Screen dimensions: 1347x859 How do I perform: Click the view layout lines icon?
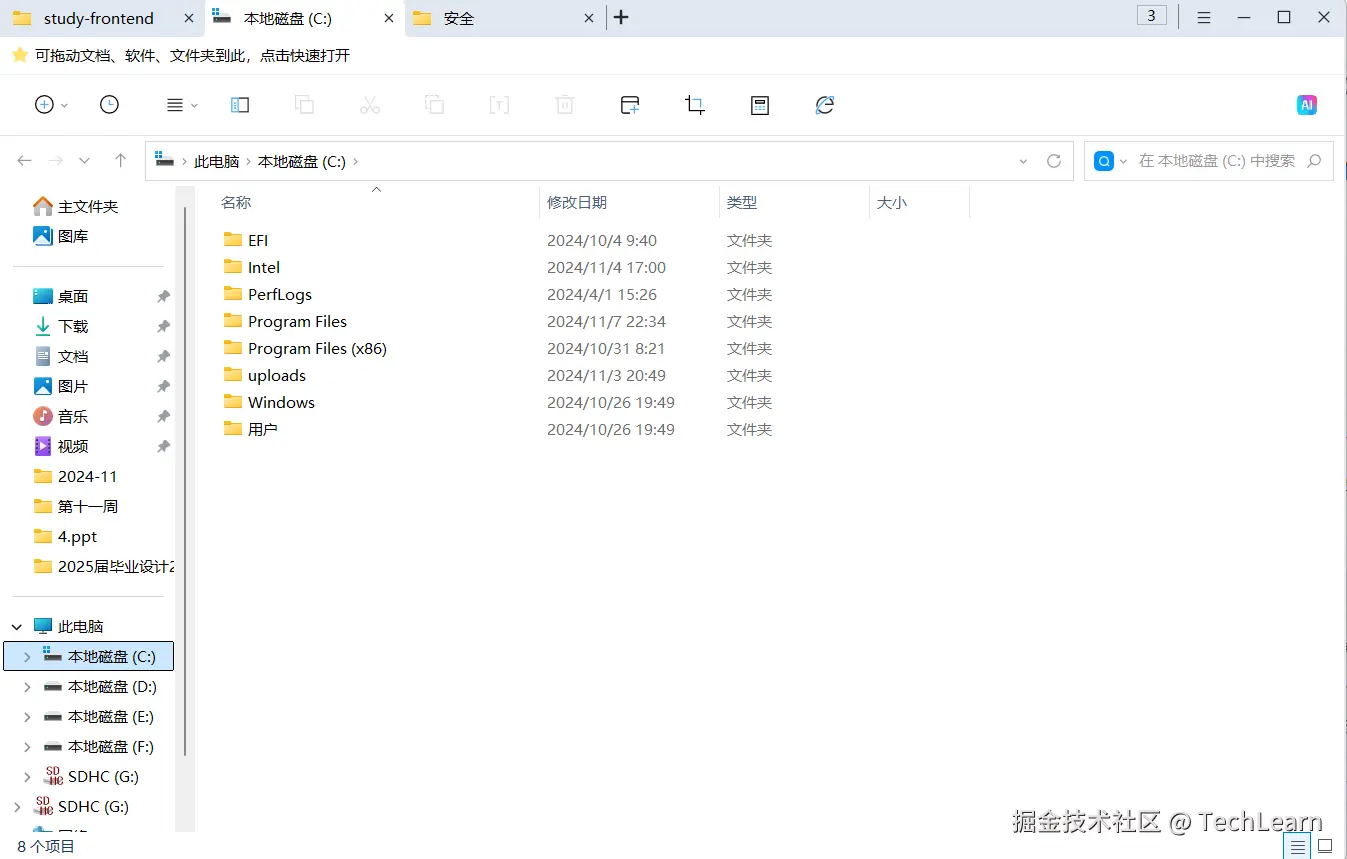(x=174, y=105)
